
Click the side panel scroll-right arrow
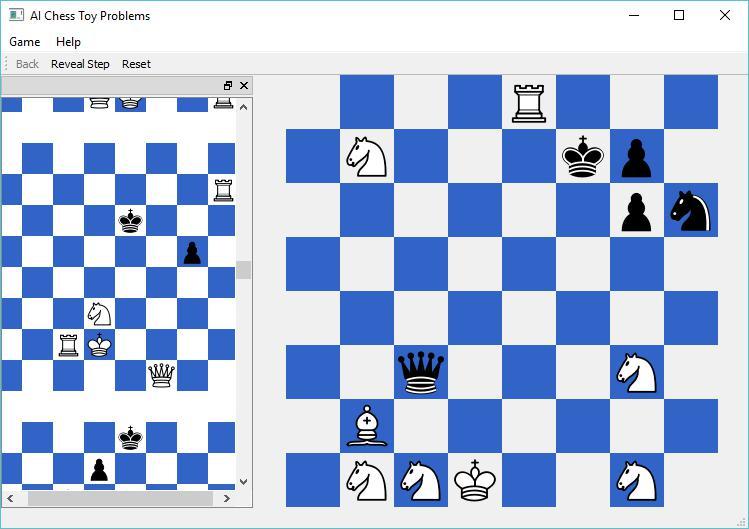[x=227, y=498]
